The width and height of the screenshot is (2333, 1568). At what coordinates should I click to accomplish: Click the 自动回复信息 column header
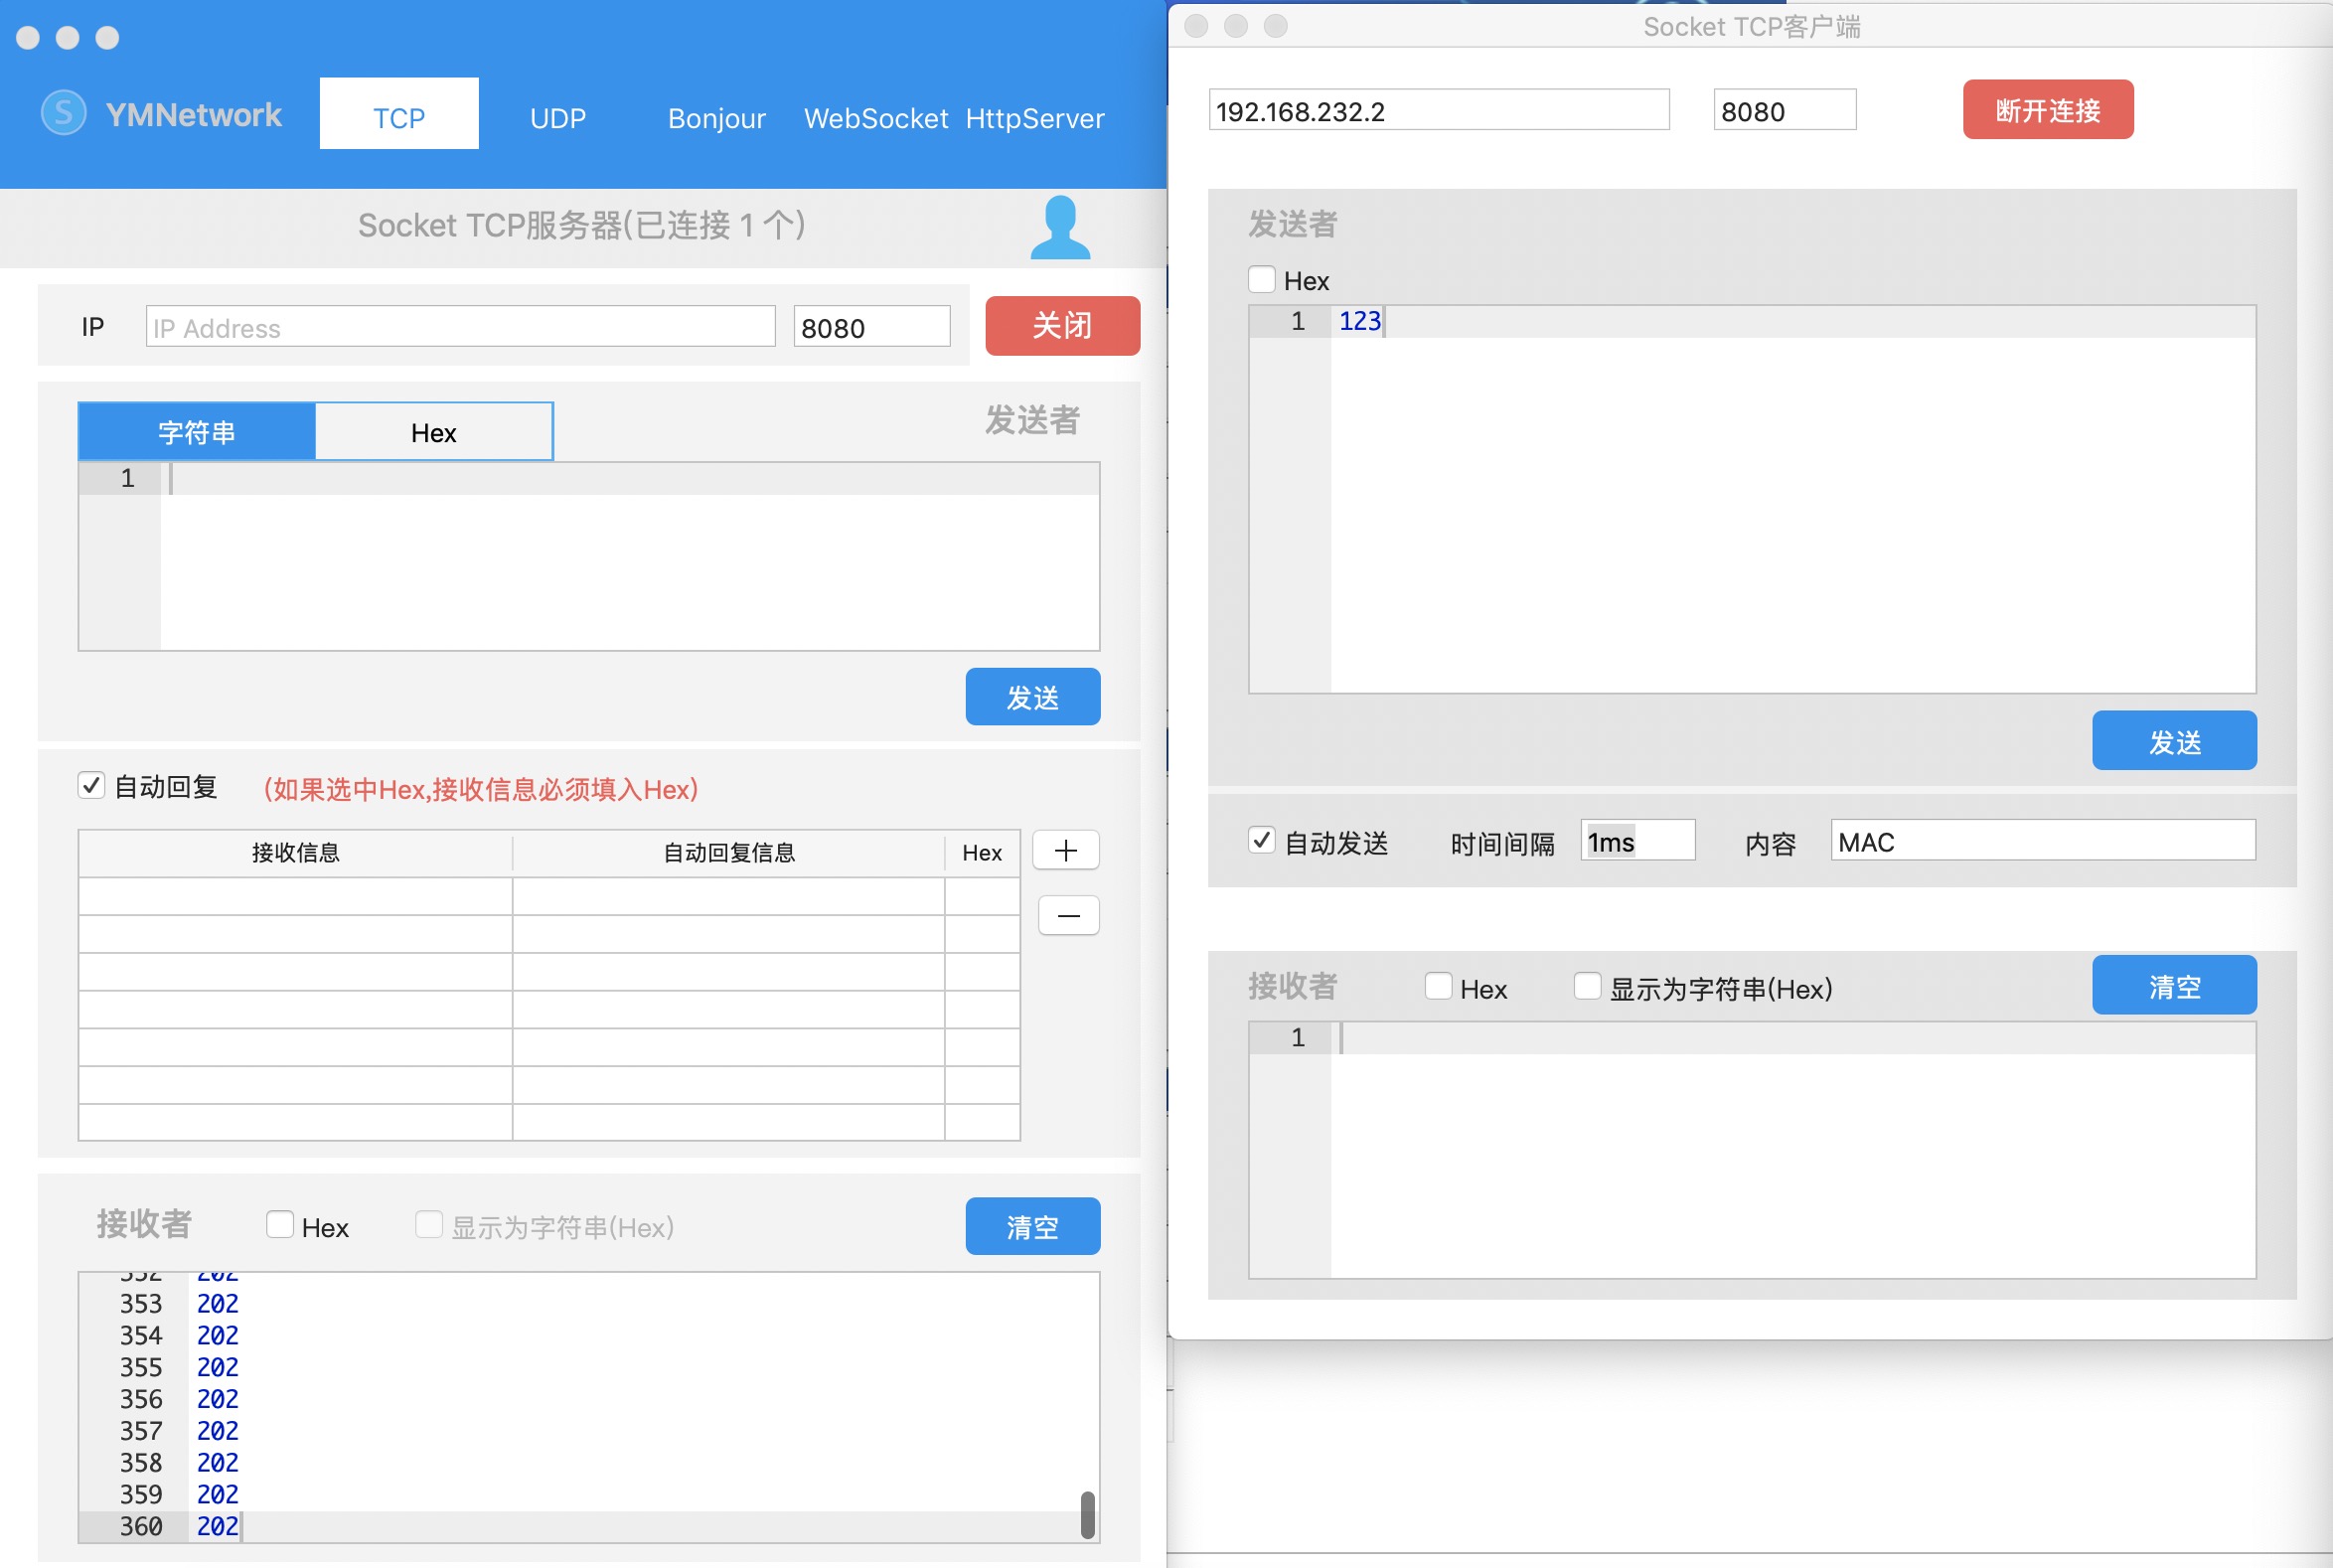point(728,853)
